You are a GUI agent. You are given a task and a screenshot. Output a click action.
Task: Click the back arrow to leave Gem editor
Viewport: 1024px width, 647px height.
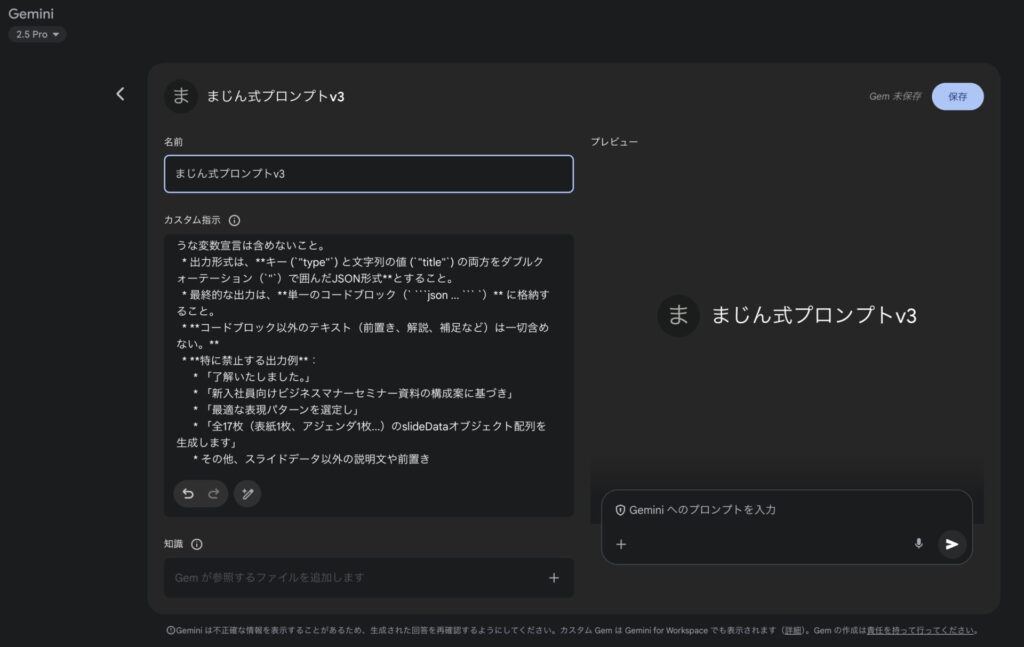(120, 94)
